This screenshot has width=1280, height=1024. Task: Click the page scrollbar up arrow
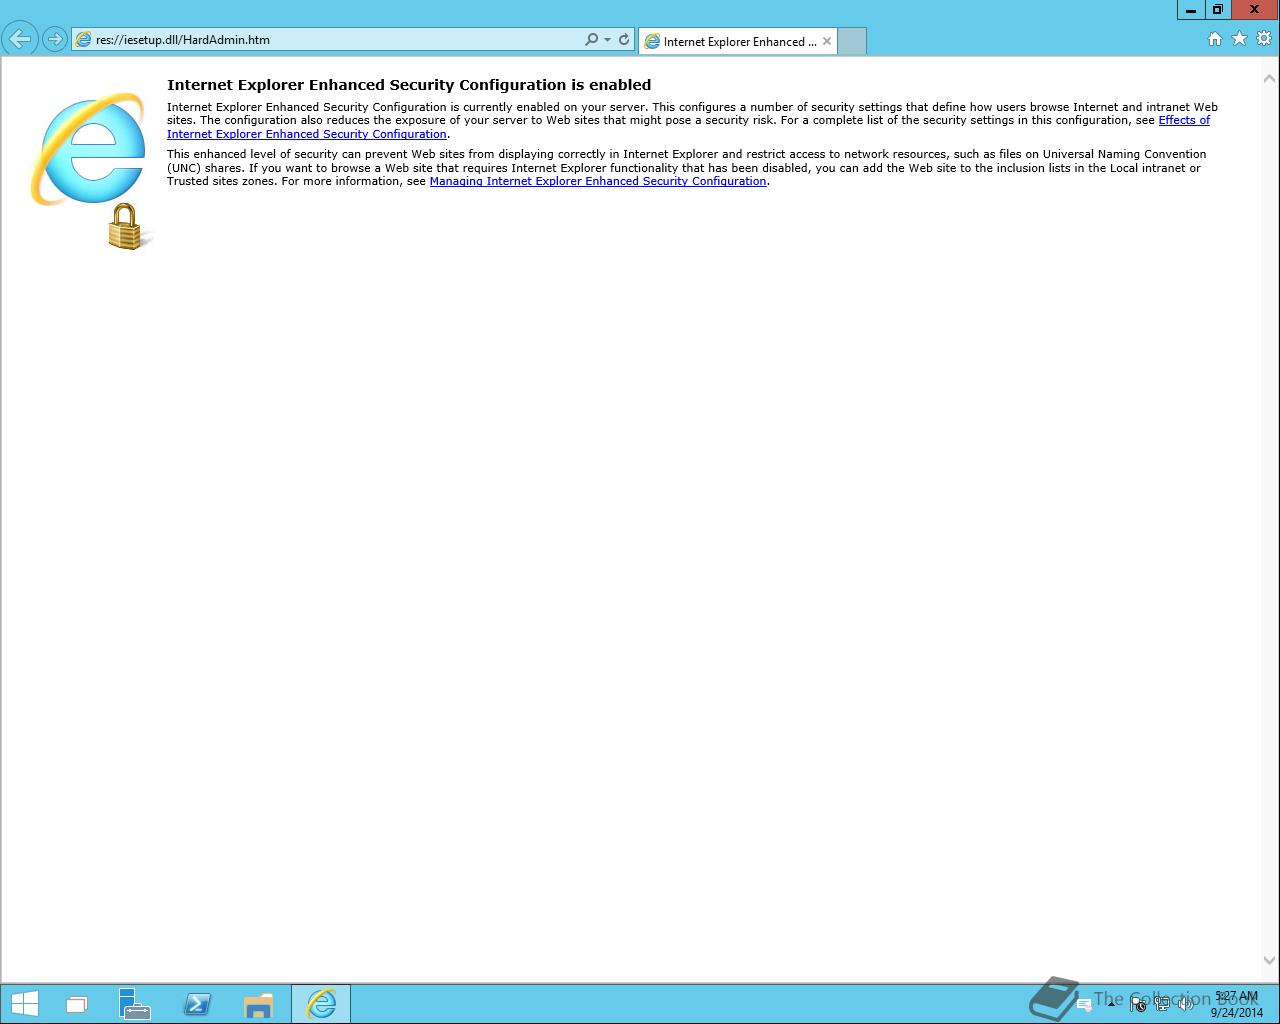(1270, 78)
